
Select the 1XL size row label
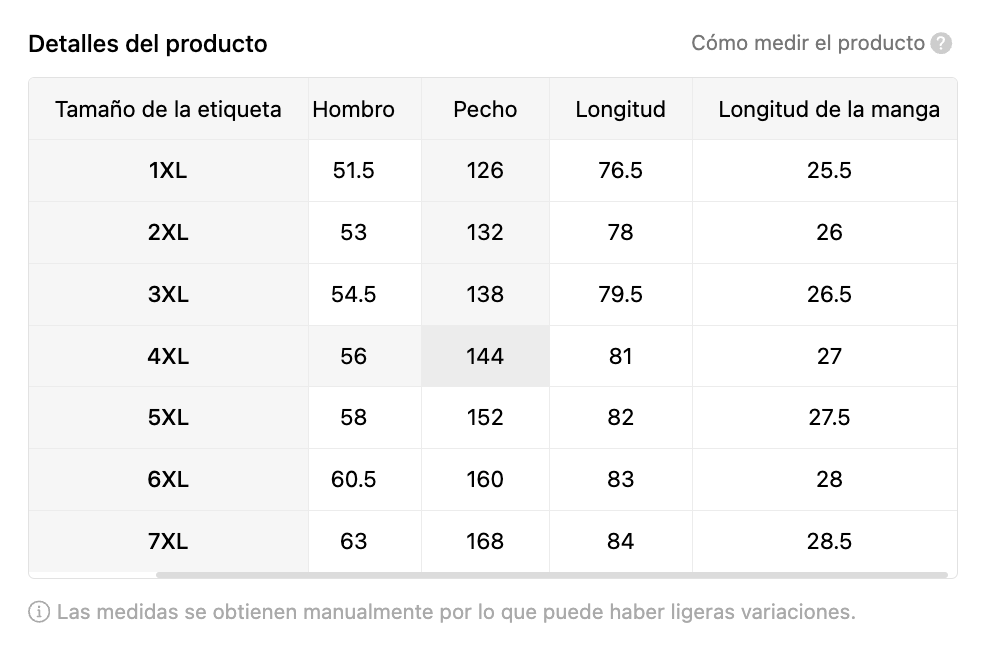(168, 170)
